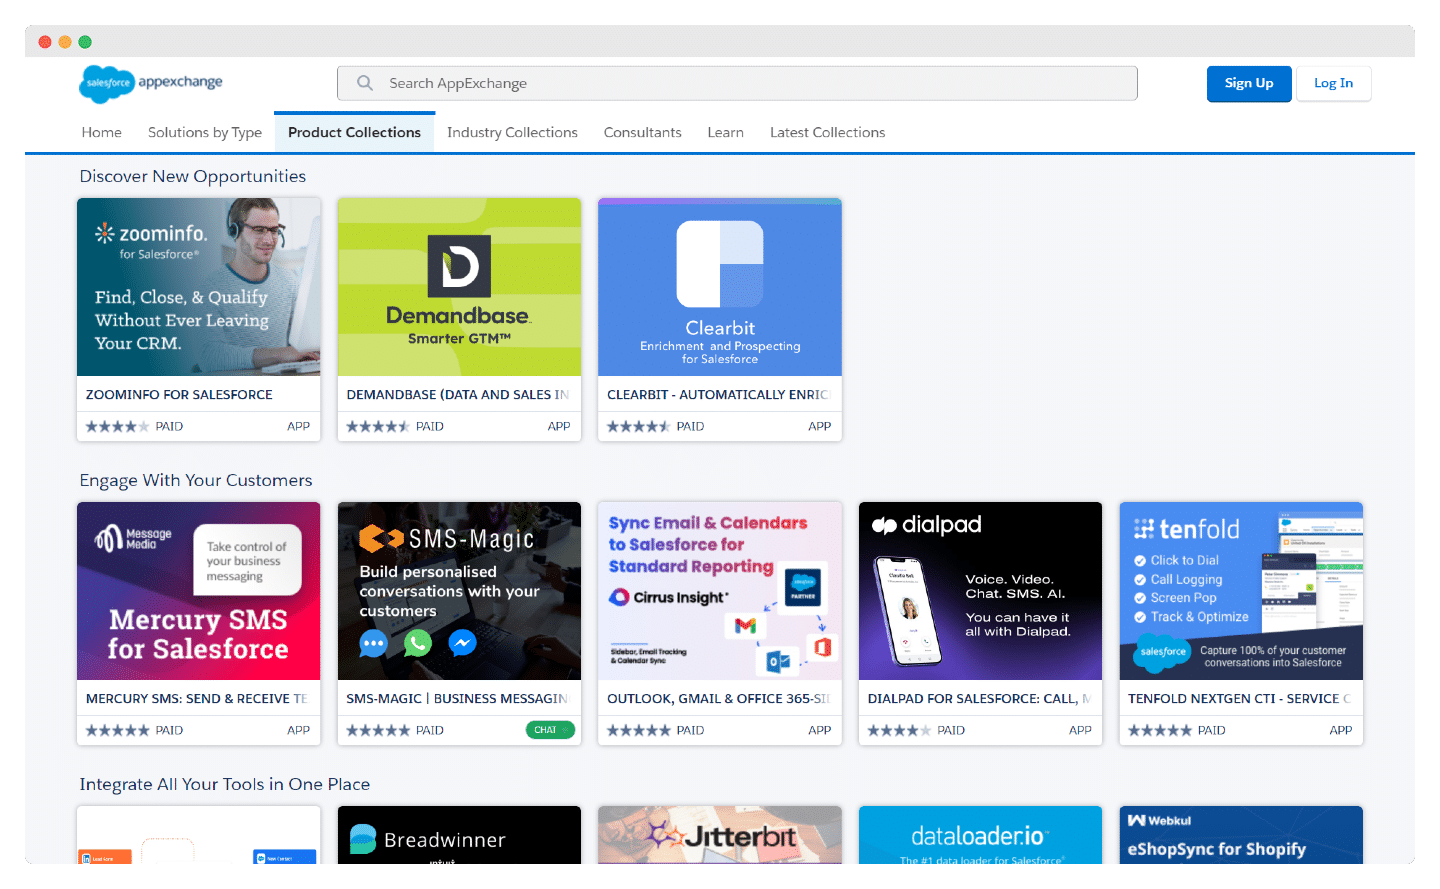
Task: Open the Tenfold card image
Action: point(1241,591)
